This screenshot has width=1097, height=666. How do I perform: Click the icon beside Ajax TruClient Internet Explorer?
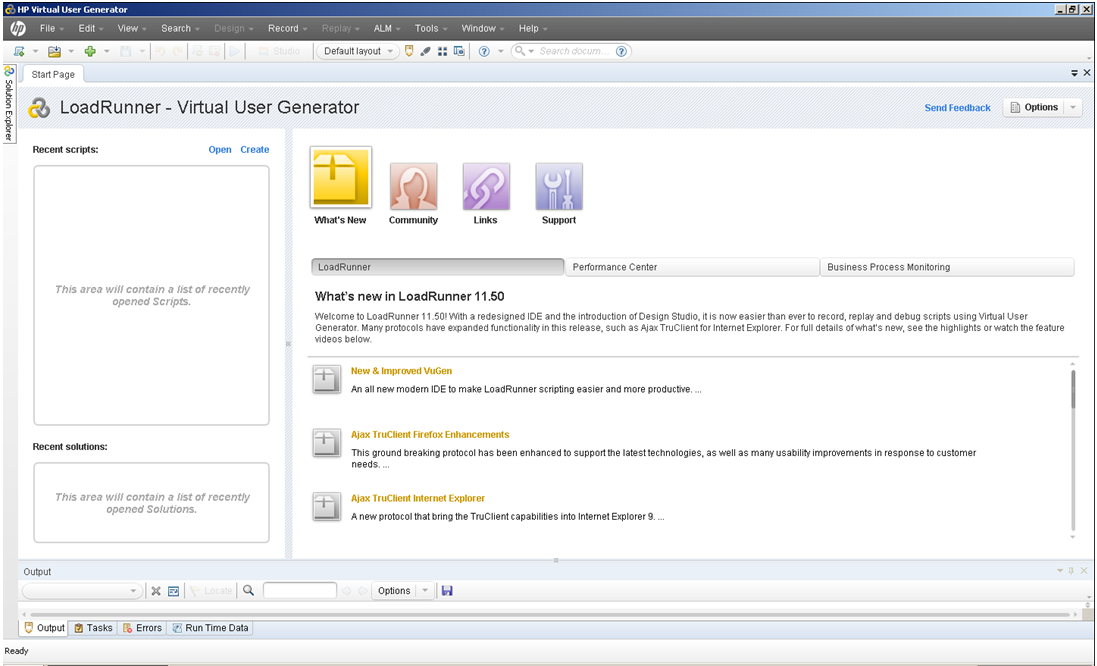pyautogui.click(x=327, y=506)
